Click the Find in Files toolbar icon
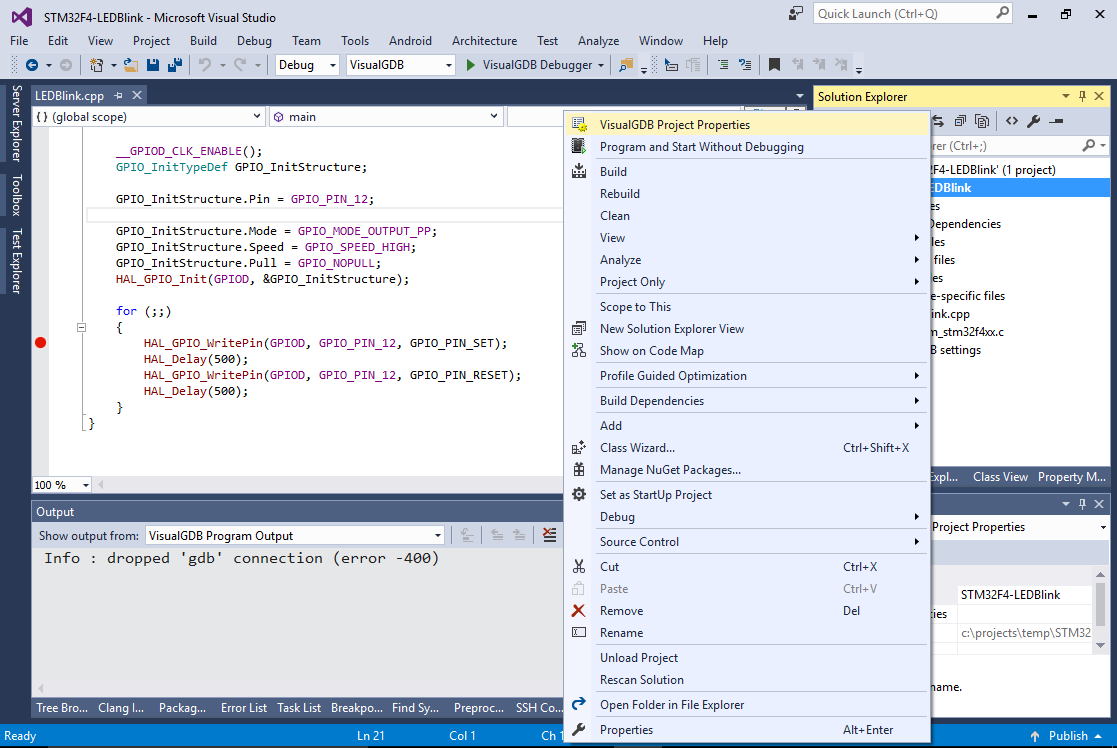The width and height of the screenshot is (1117, 748). (626, 65)
